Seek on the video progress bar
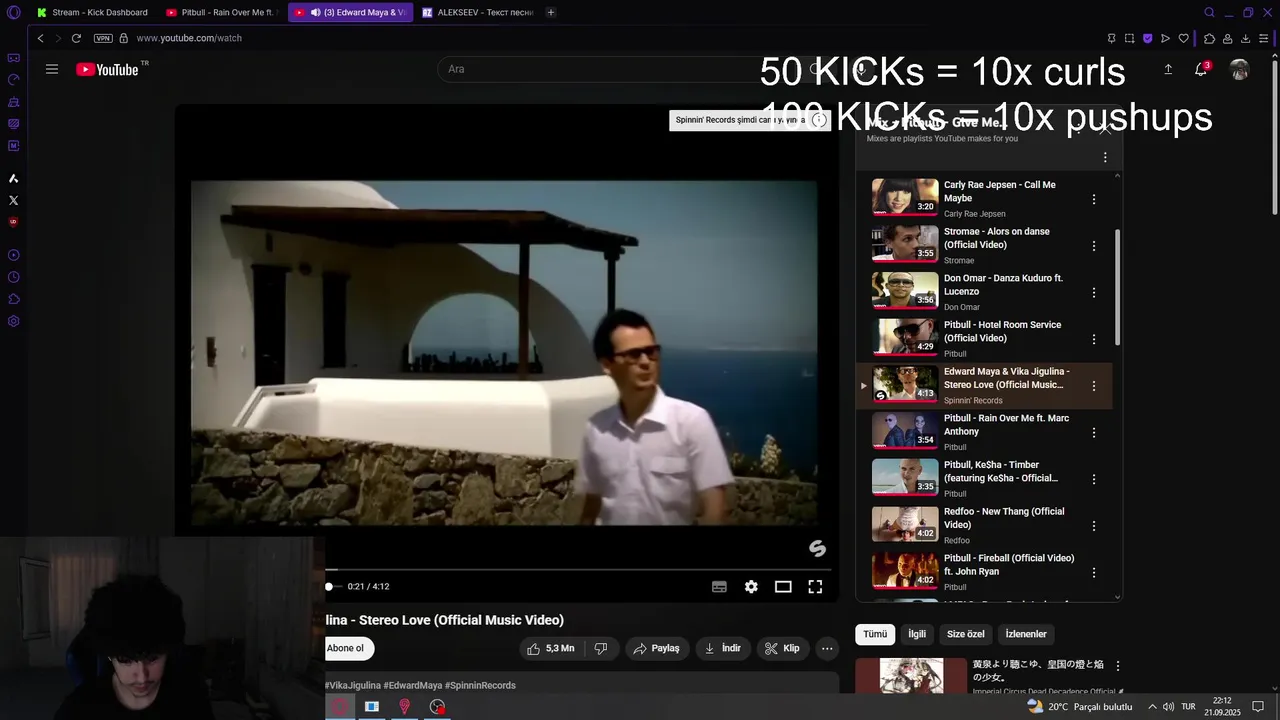The height and width of the screenshot is (720, 1280). pos(580,569)
